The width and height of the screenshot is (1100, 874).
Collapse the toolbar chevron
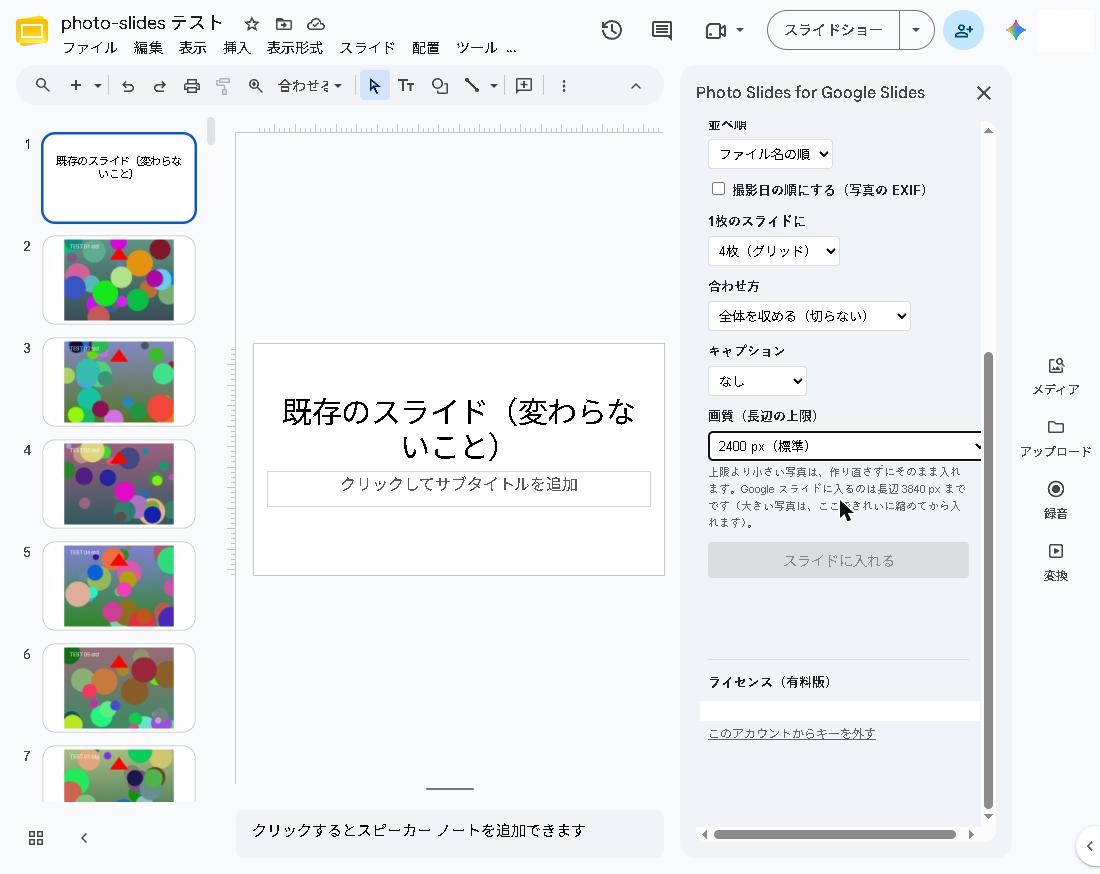636,86
